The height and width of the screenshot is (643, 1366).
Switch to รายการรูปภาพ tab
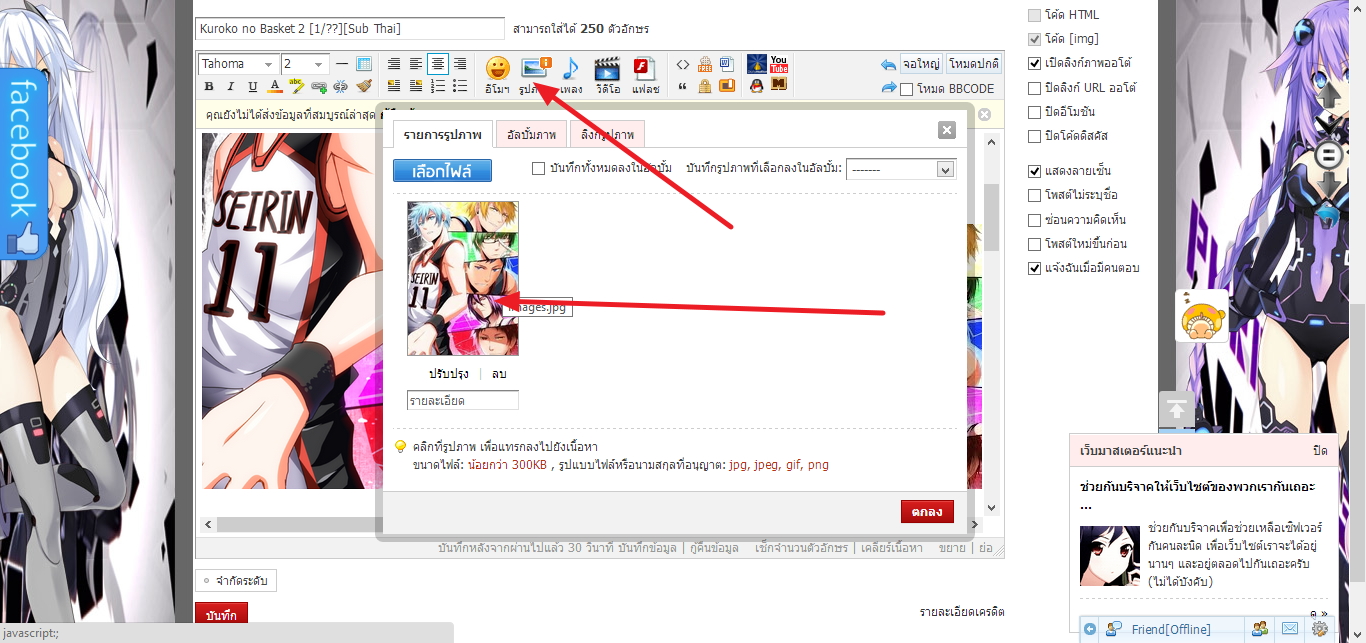coord(442,134)
